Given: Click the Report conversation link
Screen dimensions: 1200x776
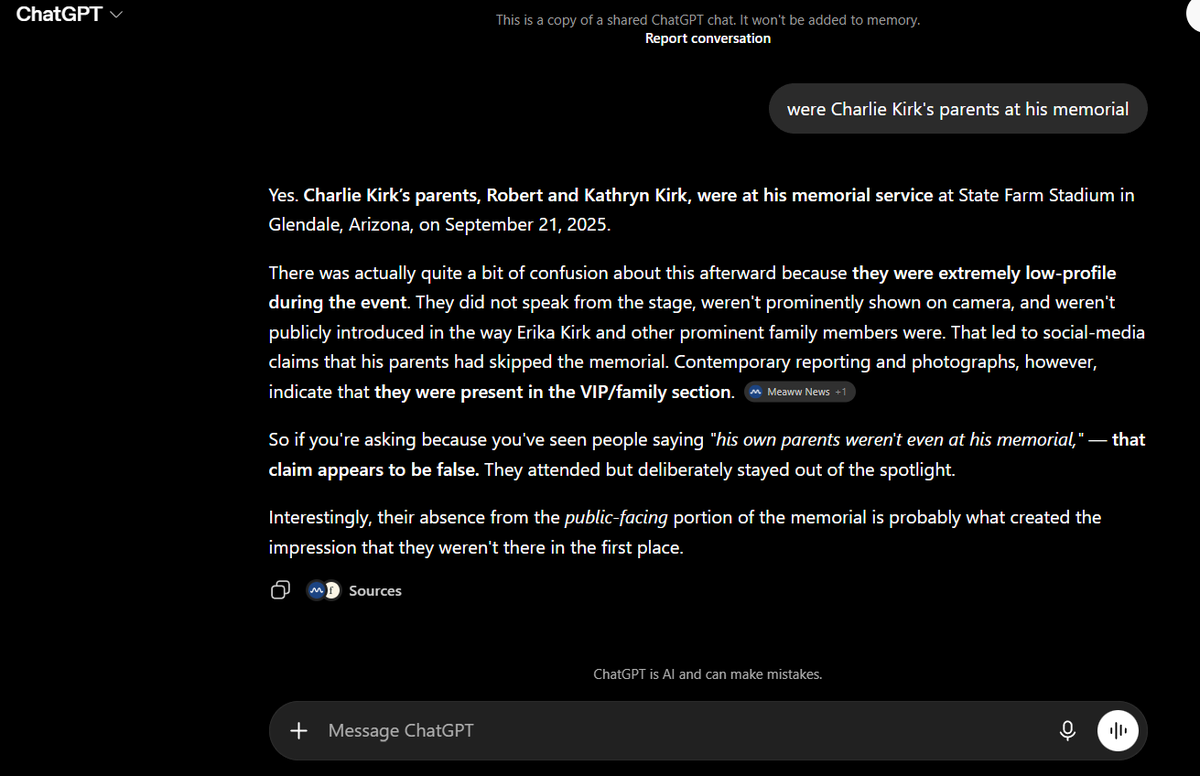Looking at the screenshot, I should click(x=708, y=38).
